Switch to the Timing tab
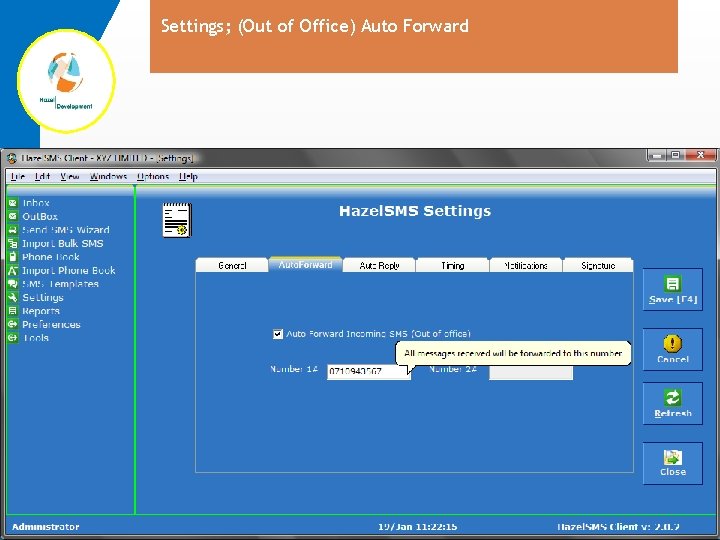 coord(452,265)
